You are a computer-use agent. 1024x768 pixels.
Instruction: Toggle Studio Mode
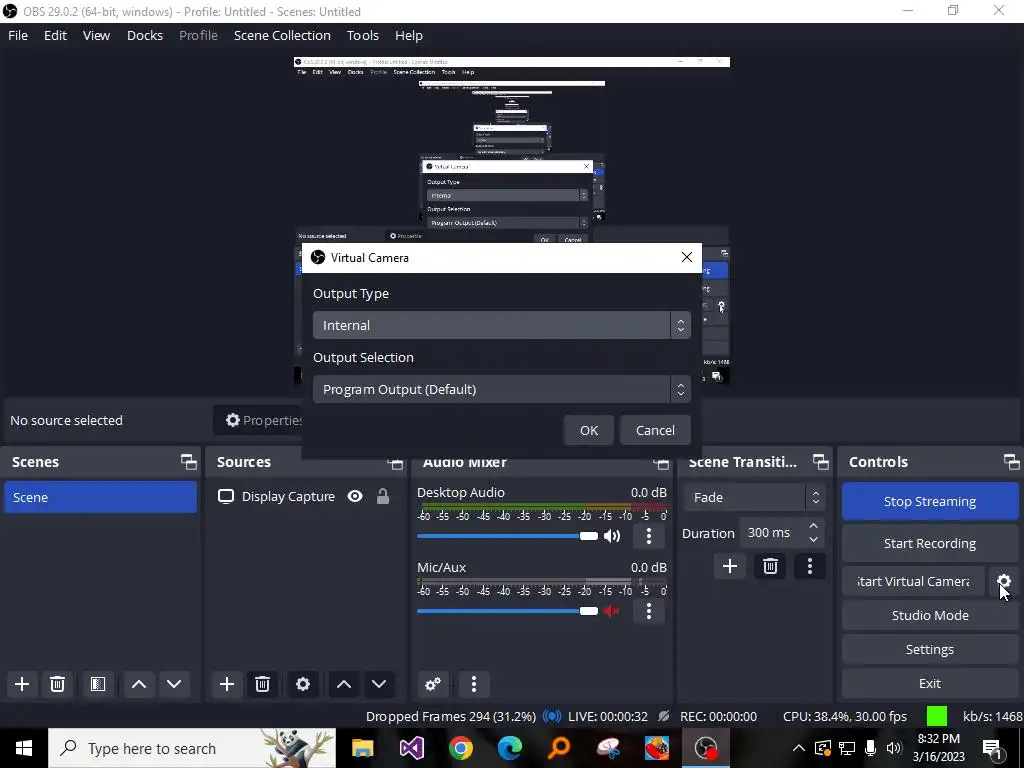(930, 615)
